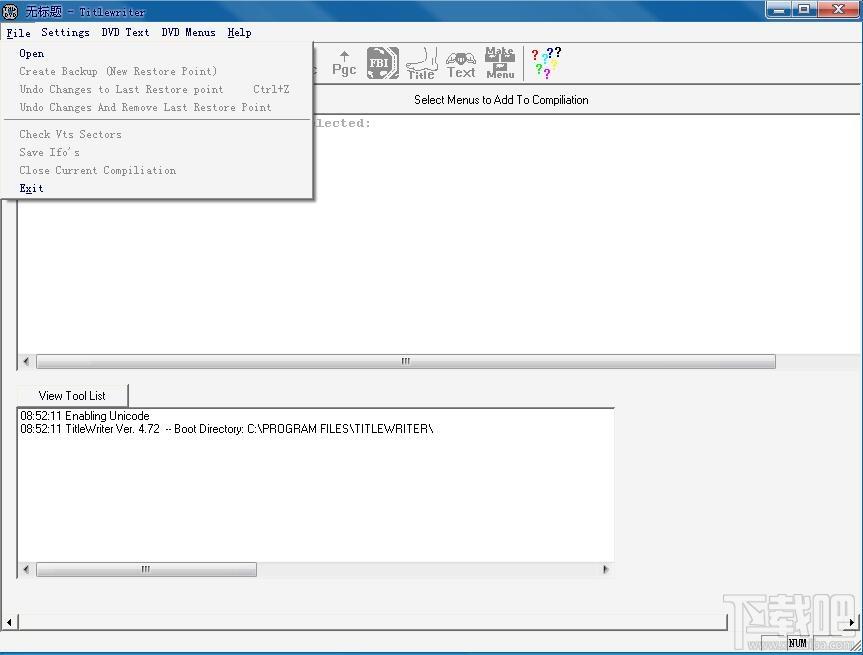The height and width of the screenshot is (655, 863).
Task: Click the Make Menu toolbar icon
Action: click(500, 63)
